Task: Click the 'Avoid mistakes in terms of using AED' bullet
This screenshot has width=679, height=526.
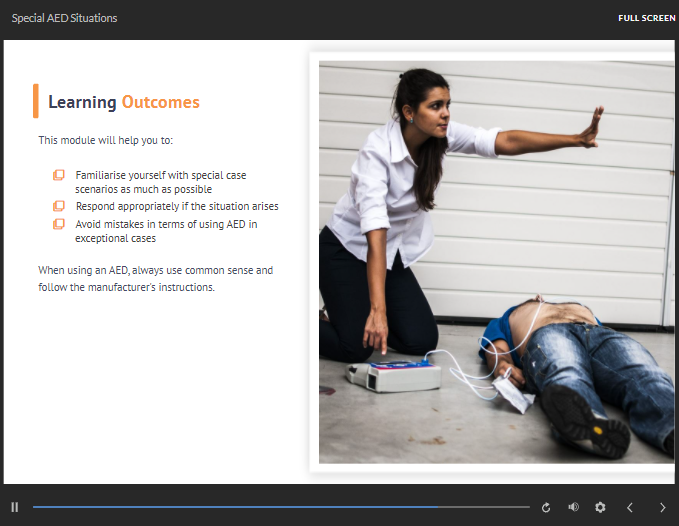Action: (166, 231)
